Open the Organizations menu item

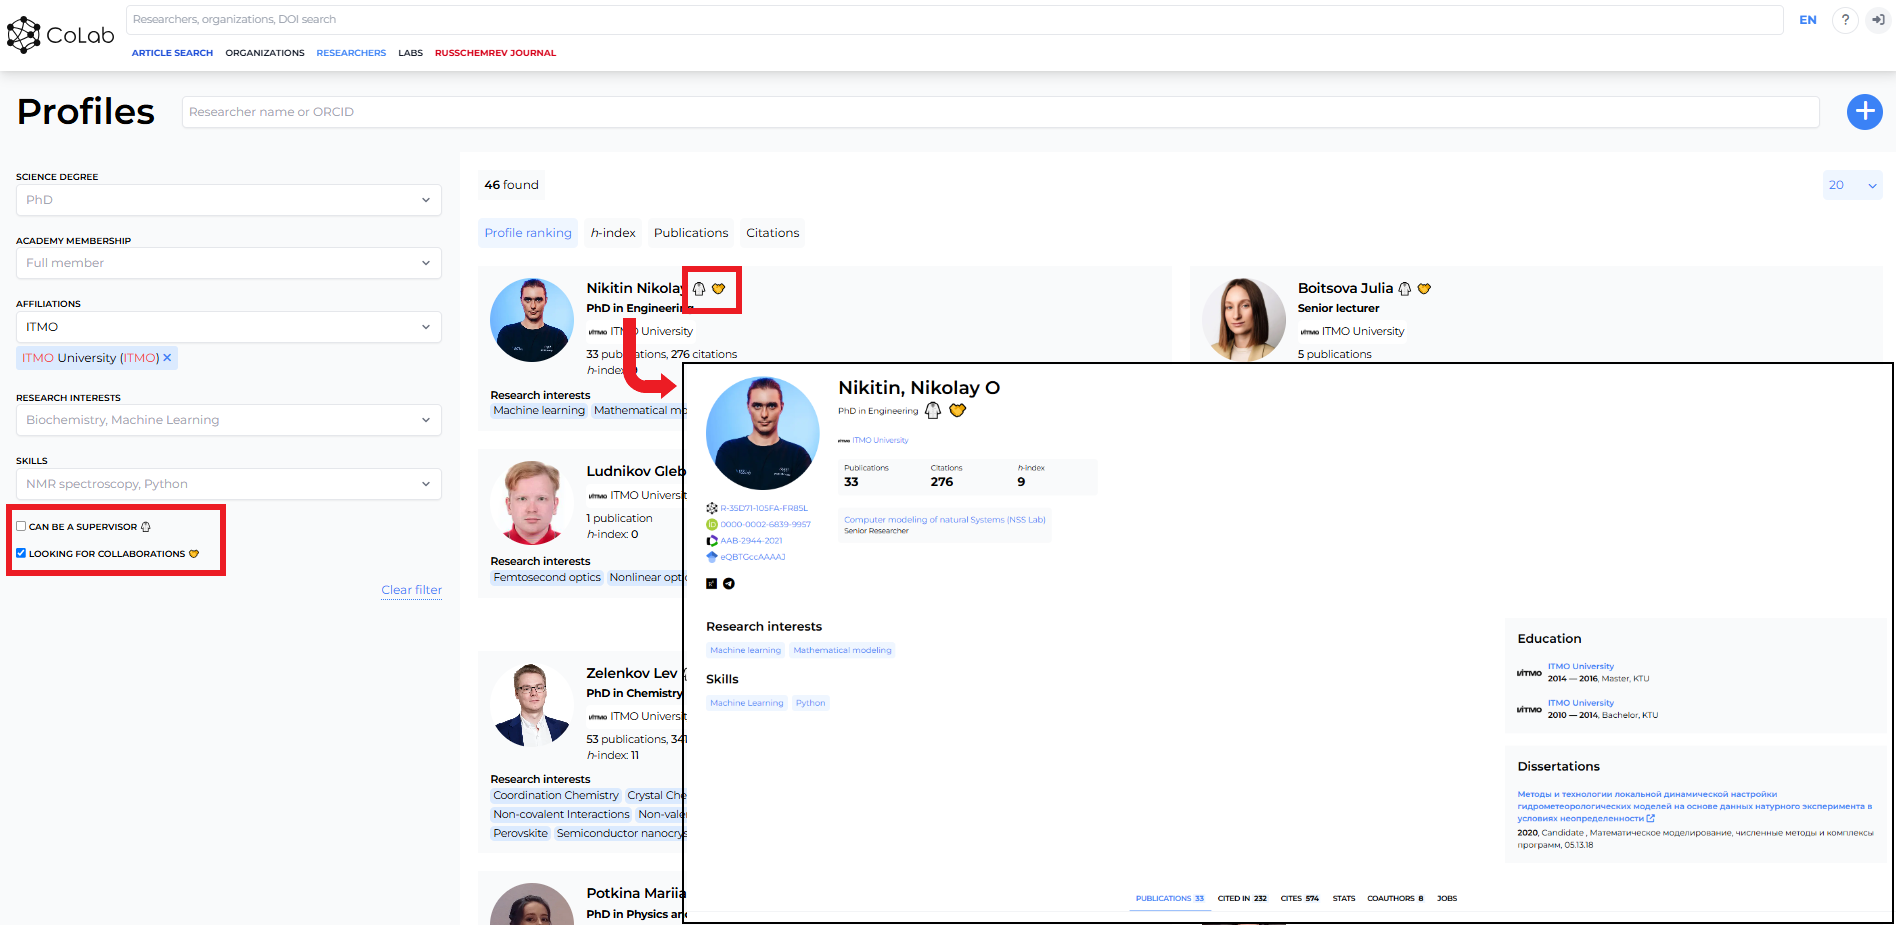coord(265,53)
